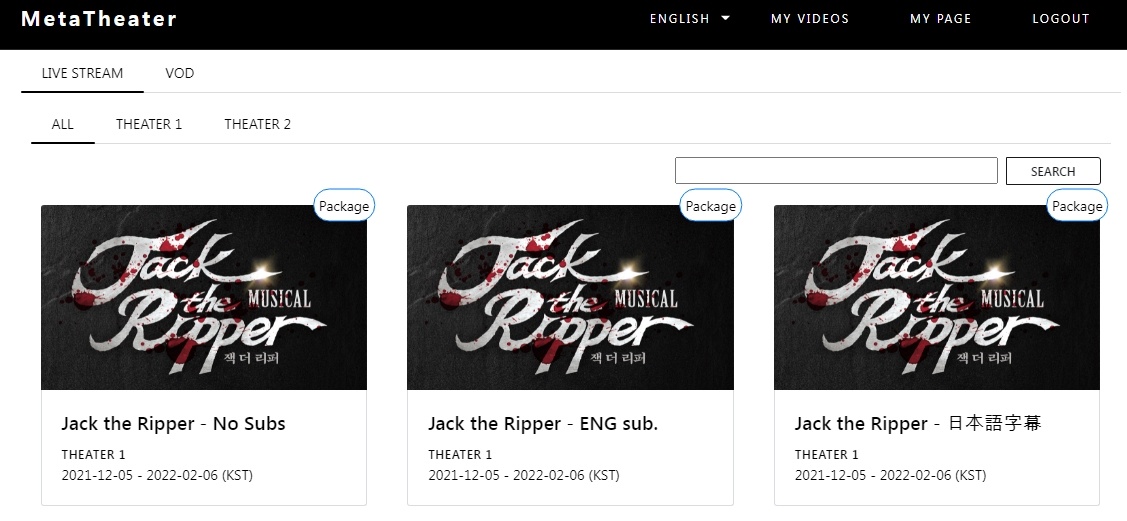Viewport: 1127px width, 521px height.
Task: Filter by THEATER 1 tab
Action: coord(149,124)
